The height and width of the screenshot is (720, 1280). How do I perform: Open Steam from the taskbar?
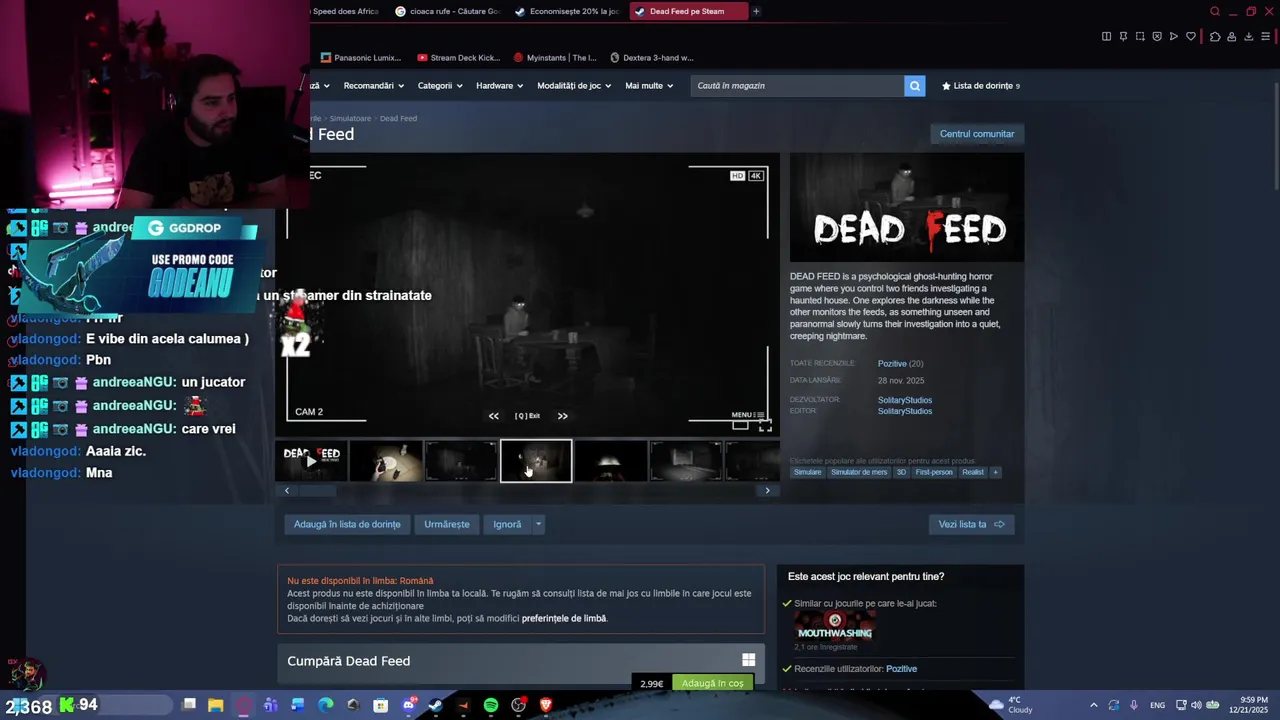coord(435,705)
